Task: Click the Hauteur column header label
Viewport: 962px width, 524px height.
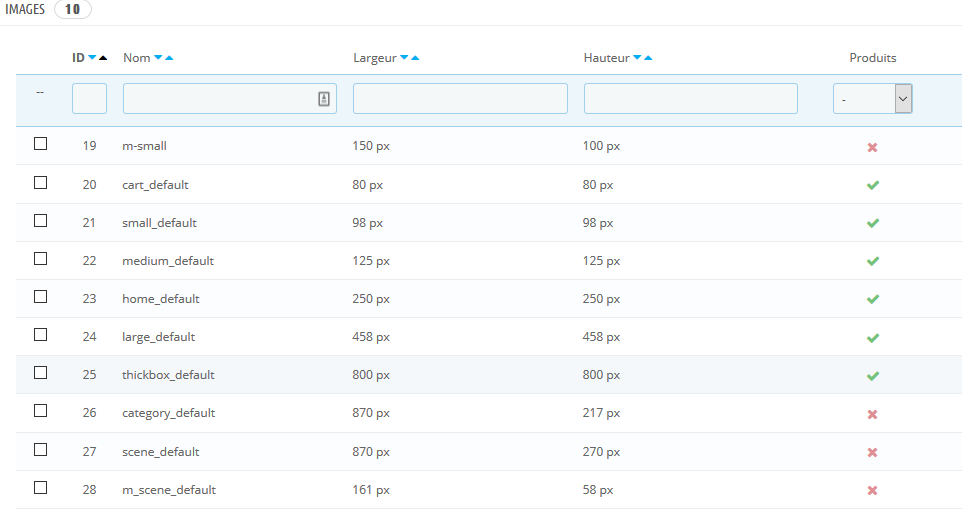Action: coord(606,58)
